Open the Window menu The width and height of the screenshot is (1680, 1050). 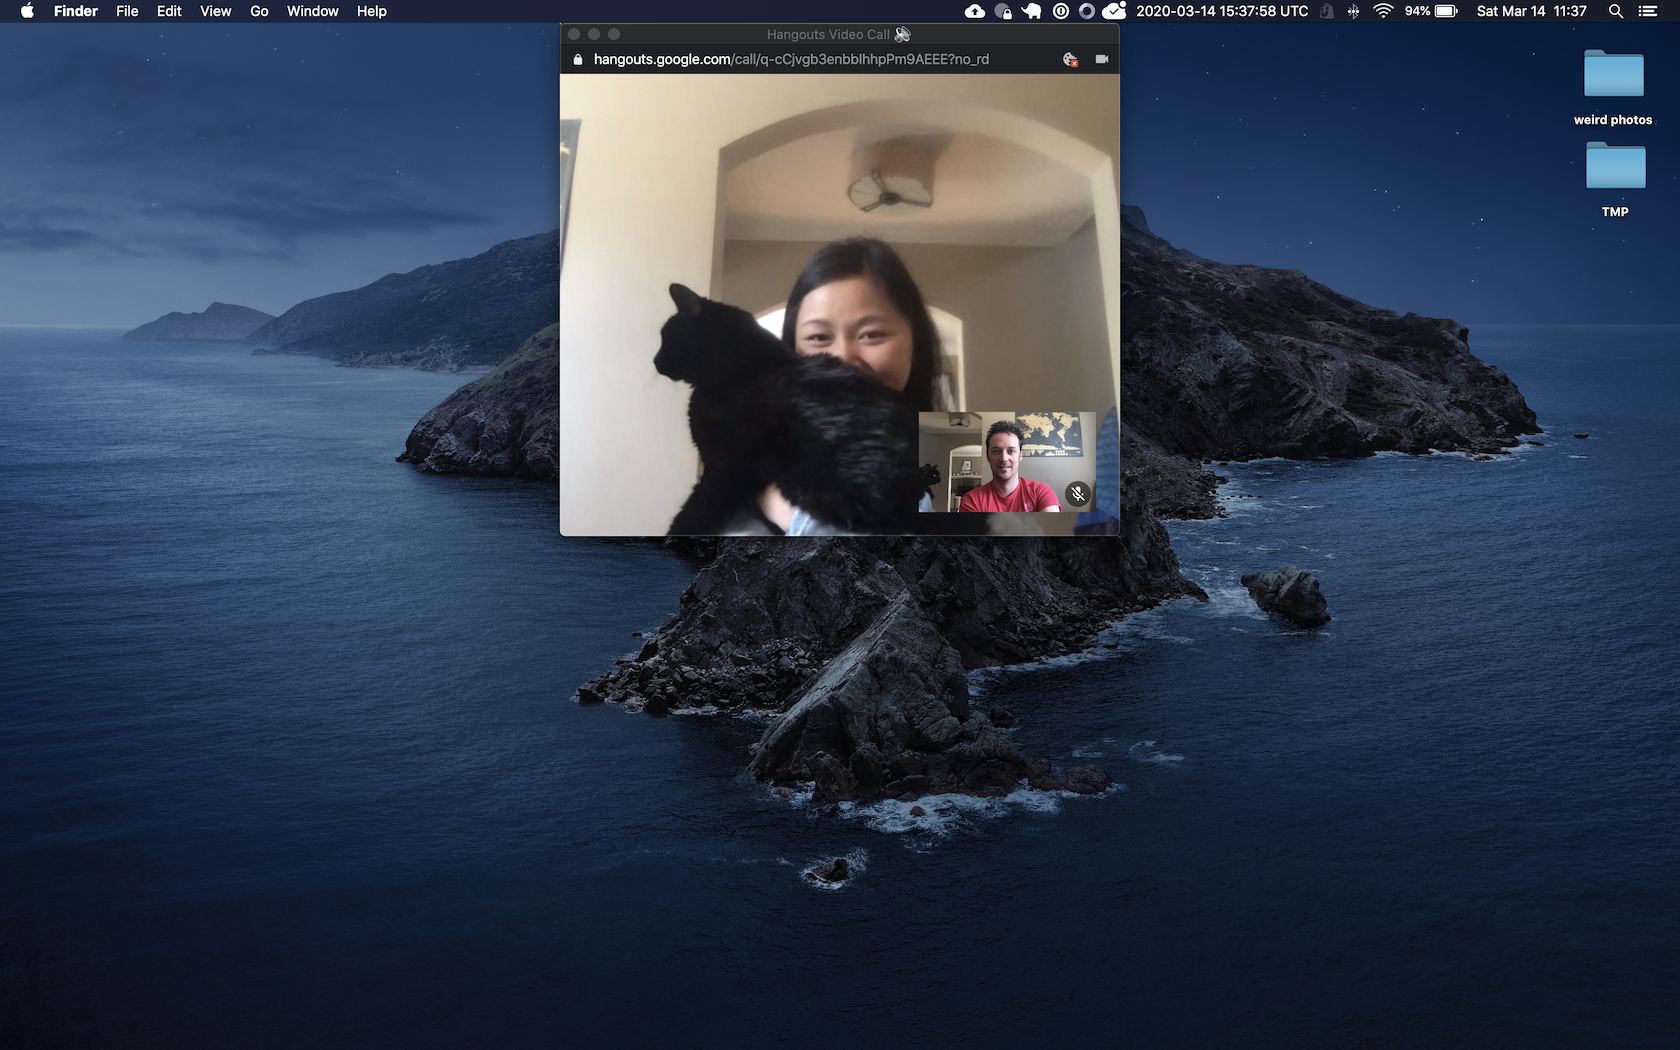[x=312, y=11]
